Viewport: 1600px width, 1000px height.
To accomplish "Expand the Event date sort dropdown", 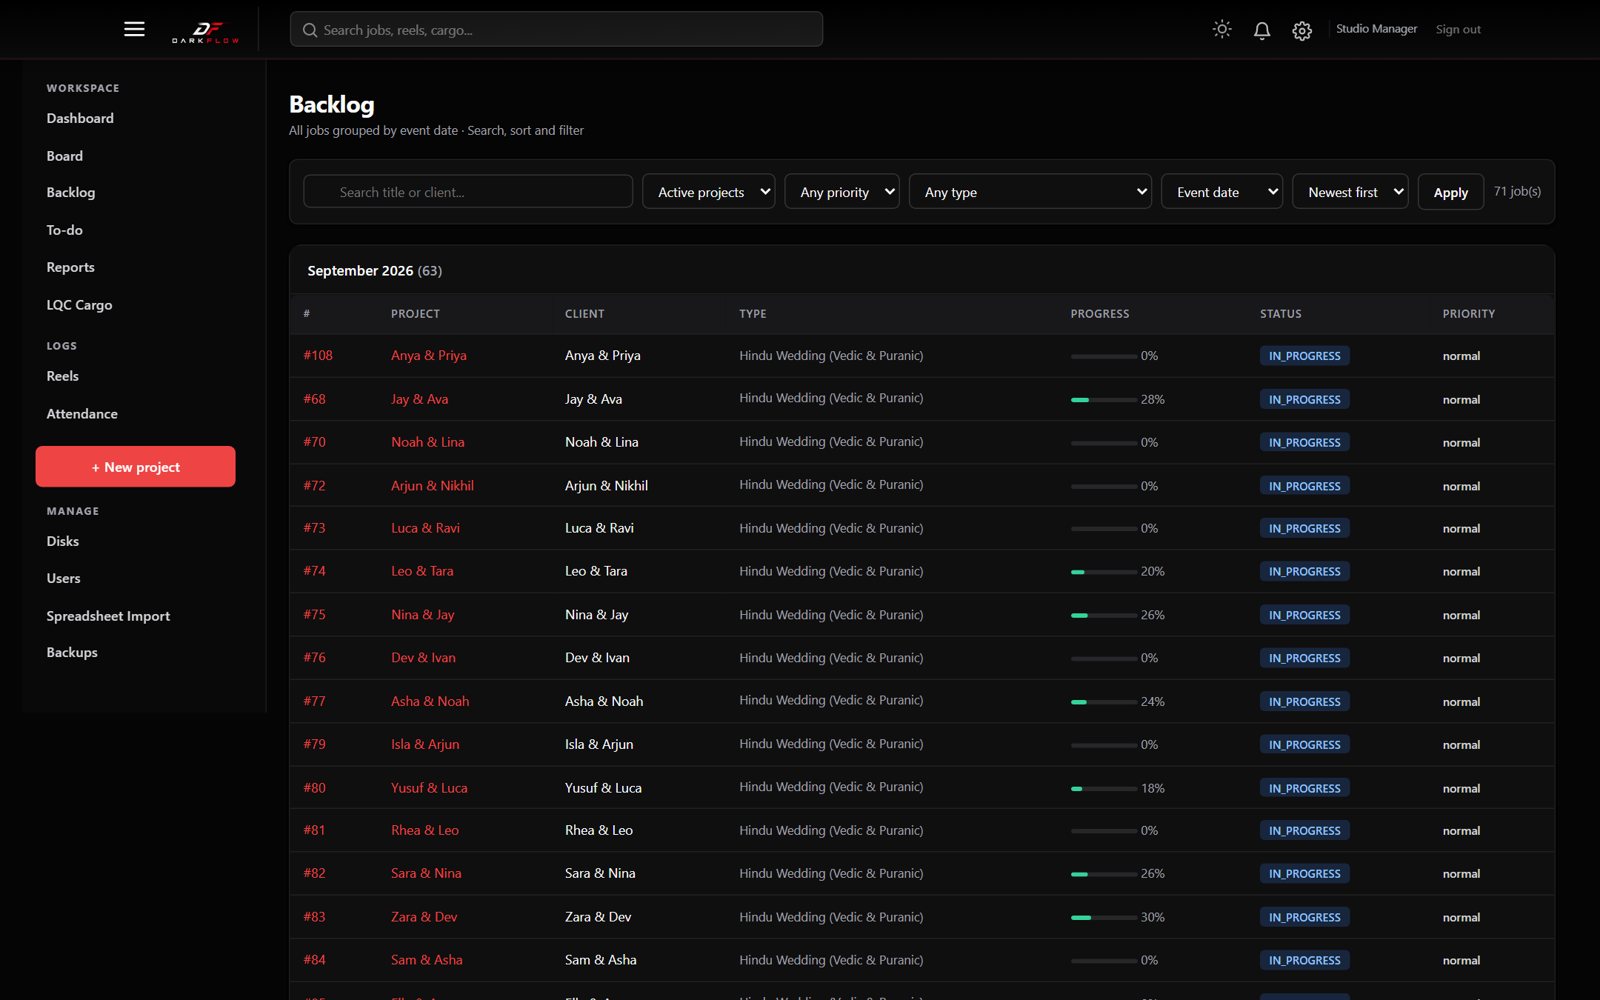I will point(1221,191).
